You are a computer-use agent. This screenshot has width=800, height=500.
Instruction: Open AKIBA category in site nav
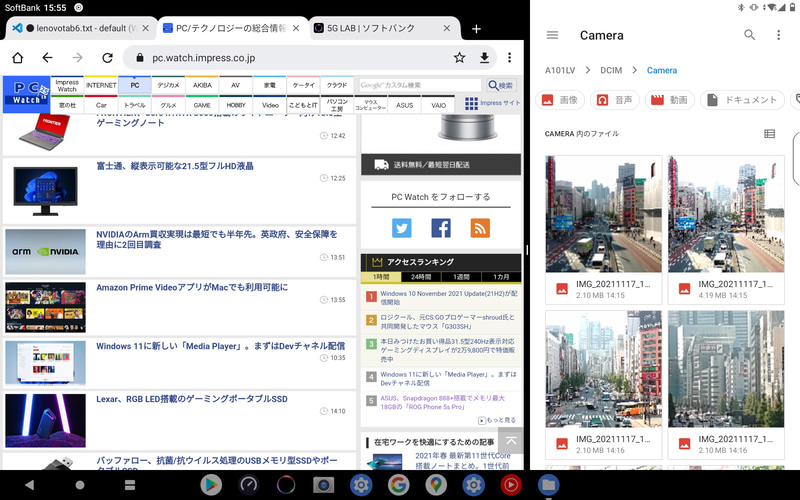tap(202, 85)
